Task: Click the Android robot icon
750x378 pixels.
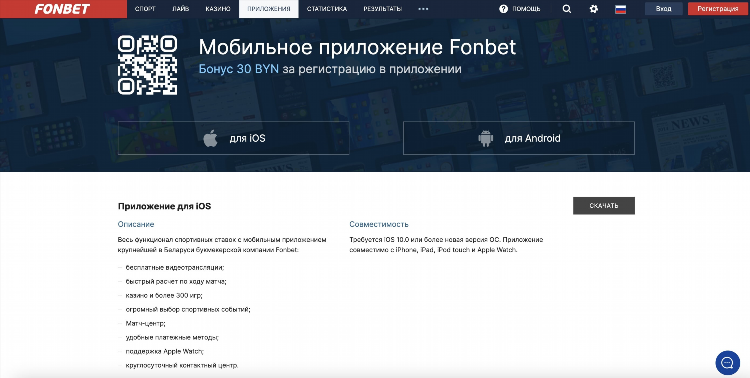Action: click(x=485, y=138)
